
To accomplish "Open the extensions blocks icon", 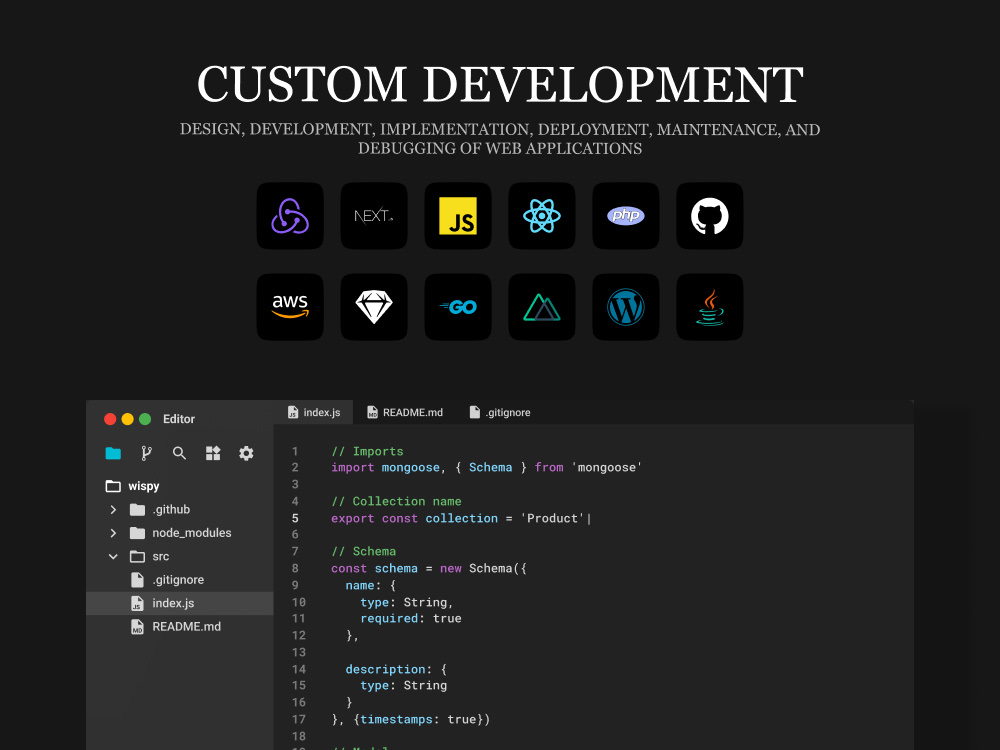I will (x=213, y=453).
